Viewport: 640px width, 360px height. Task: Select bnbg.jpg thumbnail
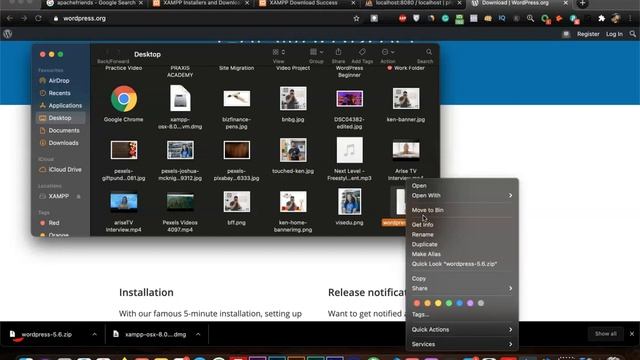(x=293, y=98)
